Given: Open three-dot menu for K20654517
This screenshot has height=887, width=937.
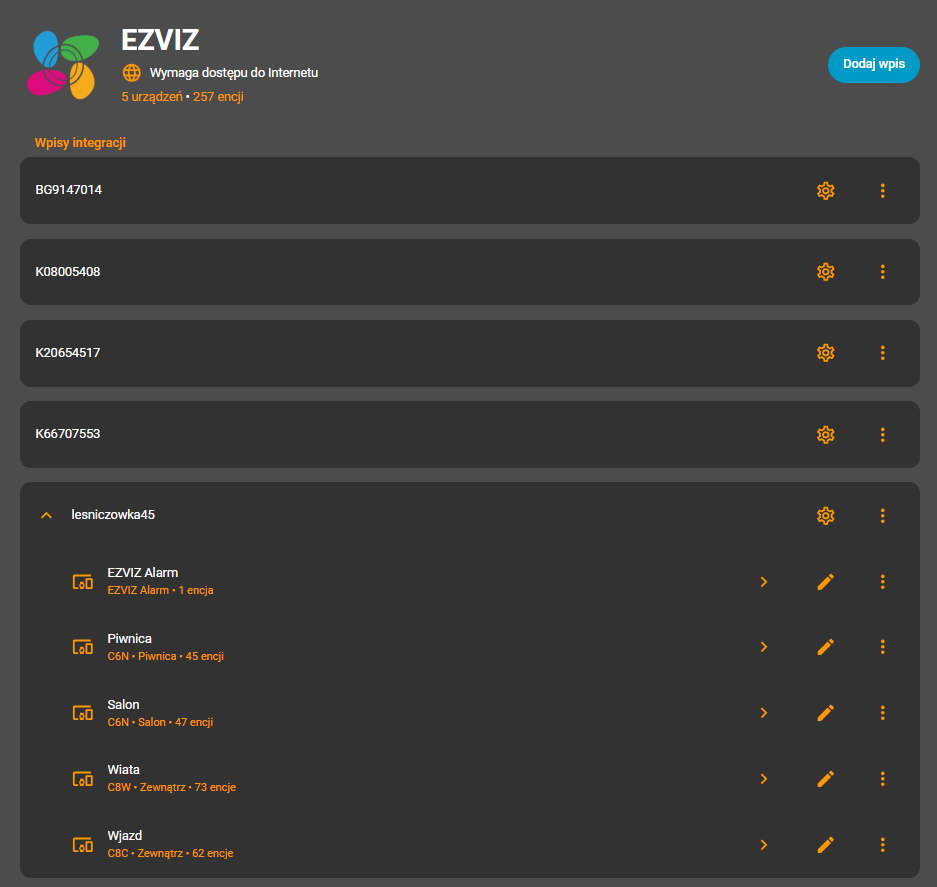Looking at the screenshot, I should (x=882, y=352).
